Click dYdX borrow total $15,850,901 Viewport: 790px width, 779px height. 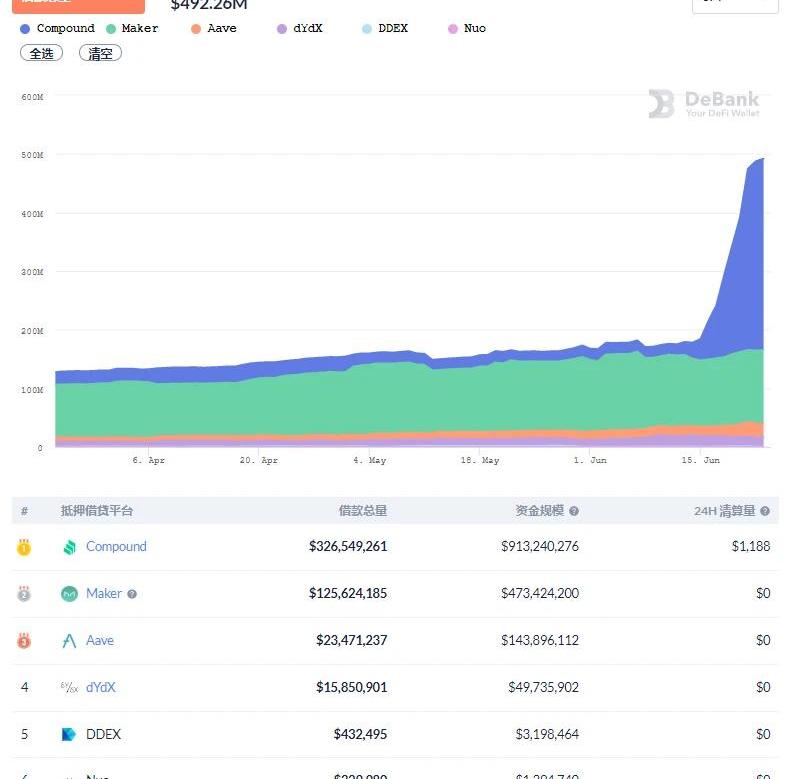[352, 687]
